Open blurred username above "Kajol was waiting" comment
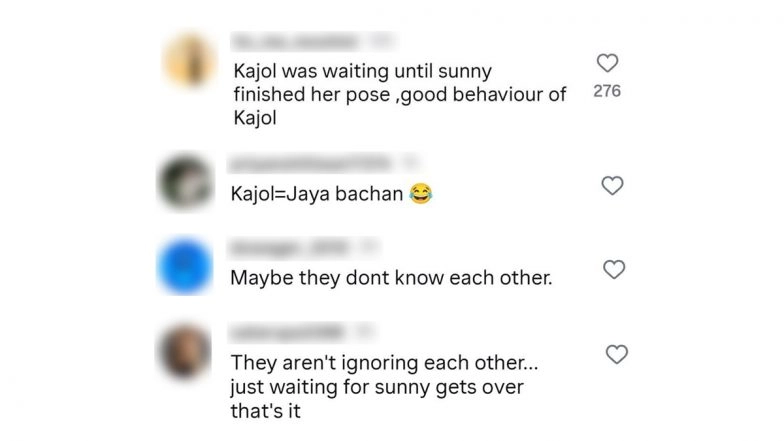This screenshot has width=784, height=441. (296, 42)
